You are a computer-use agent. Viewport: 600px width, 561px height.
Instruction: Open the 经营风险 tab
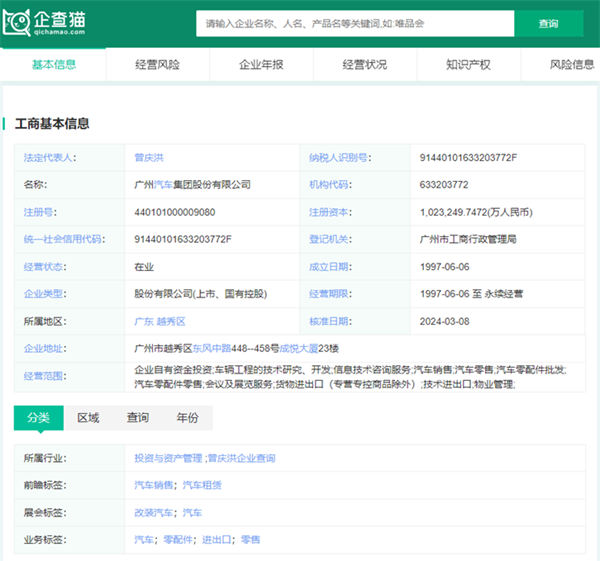157,65
